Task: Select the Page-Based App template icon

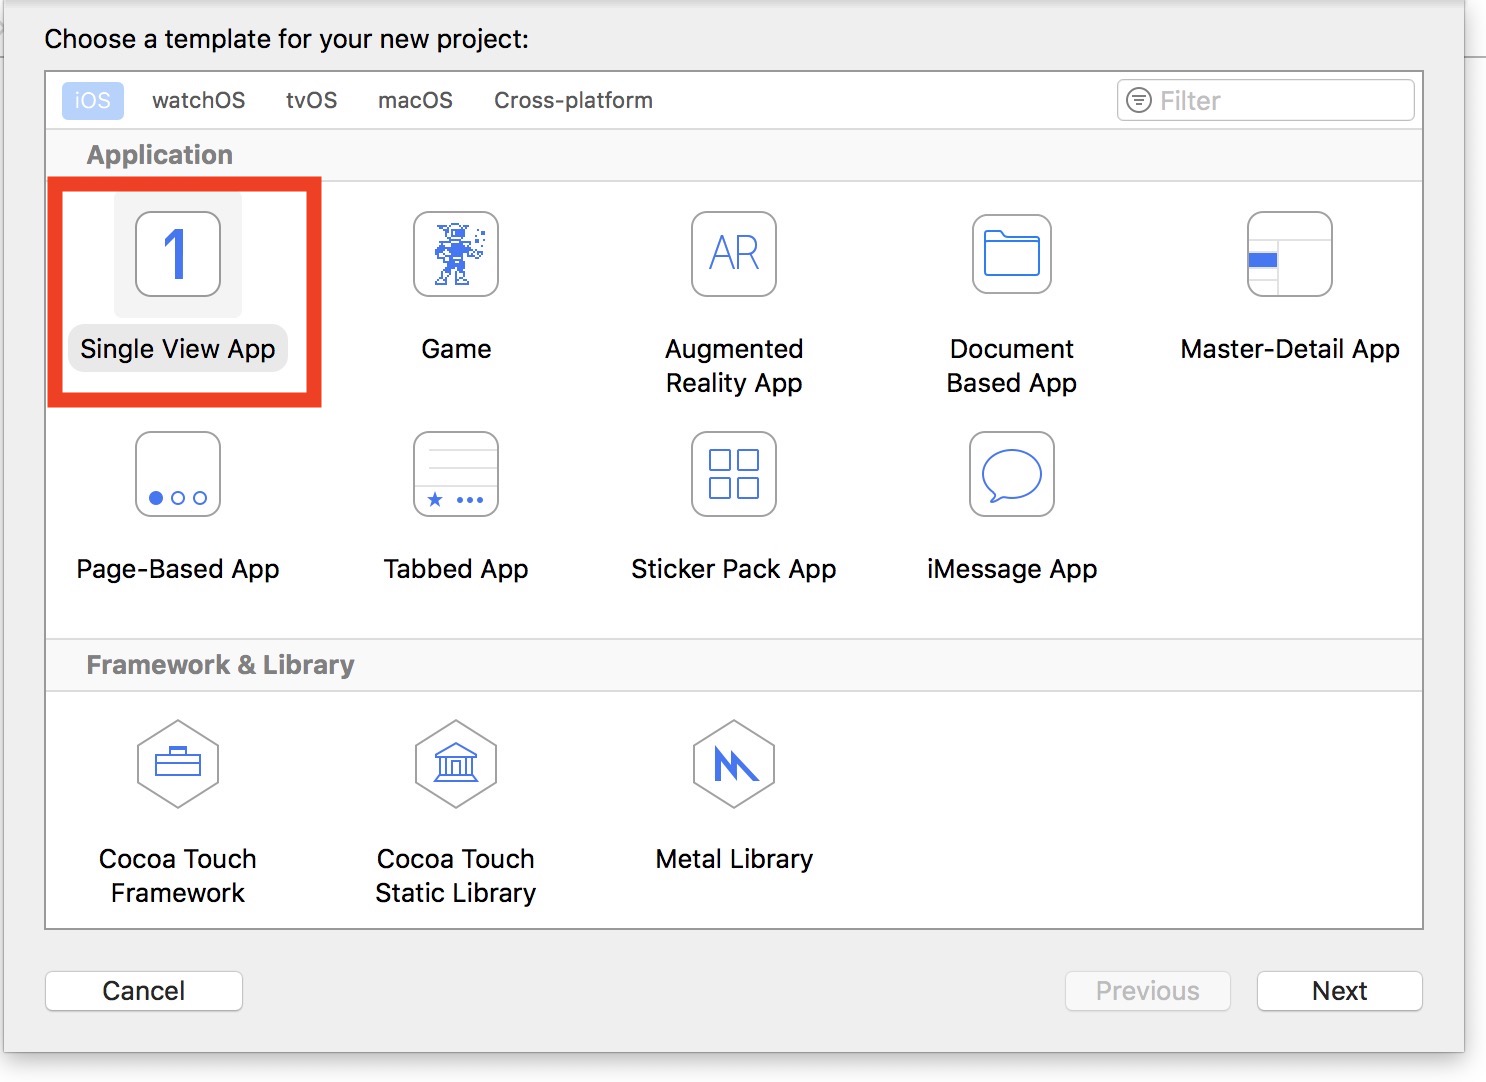Action: click(x=178, y=474)
